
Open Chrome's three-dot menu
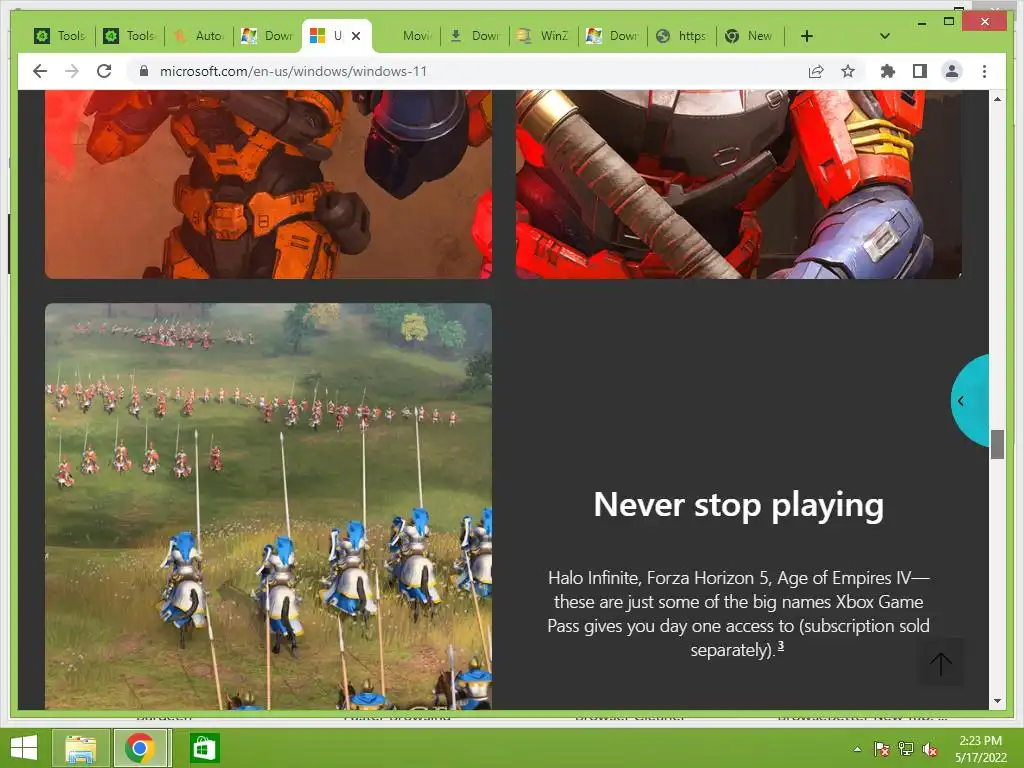(984, 71)
